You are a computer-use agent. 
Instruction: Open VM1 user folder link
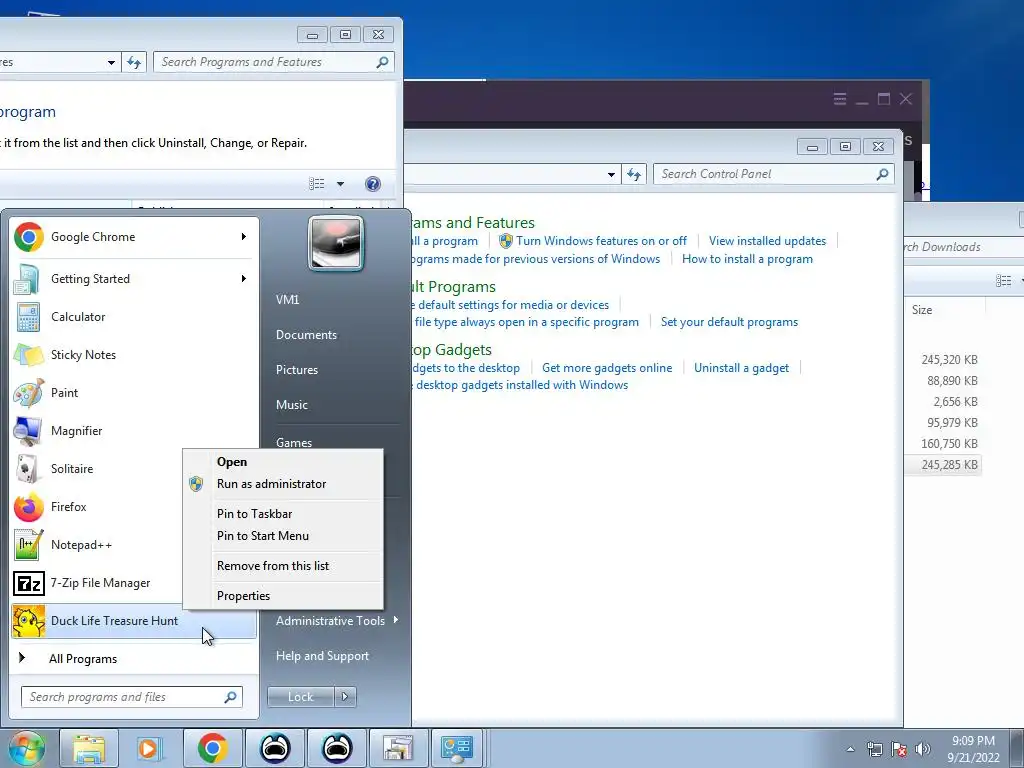[x=287, y=300]
